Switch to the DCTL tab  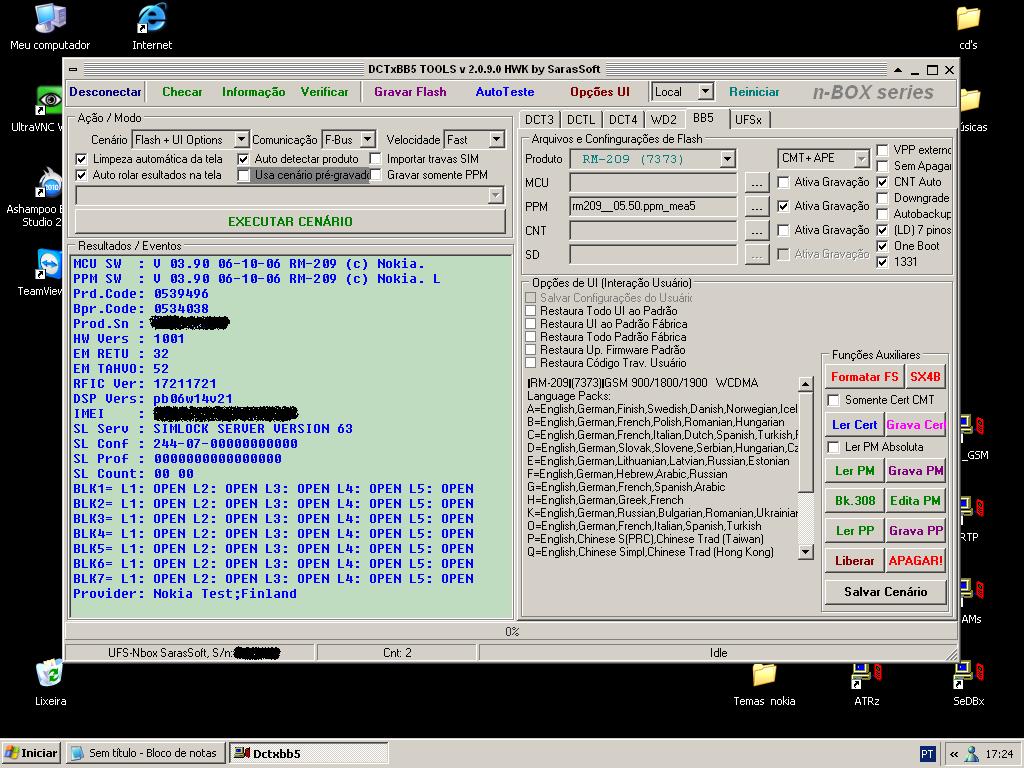coord(581,120)
